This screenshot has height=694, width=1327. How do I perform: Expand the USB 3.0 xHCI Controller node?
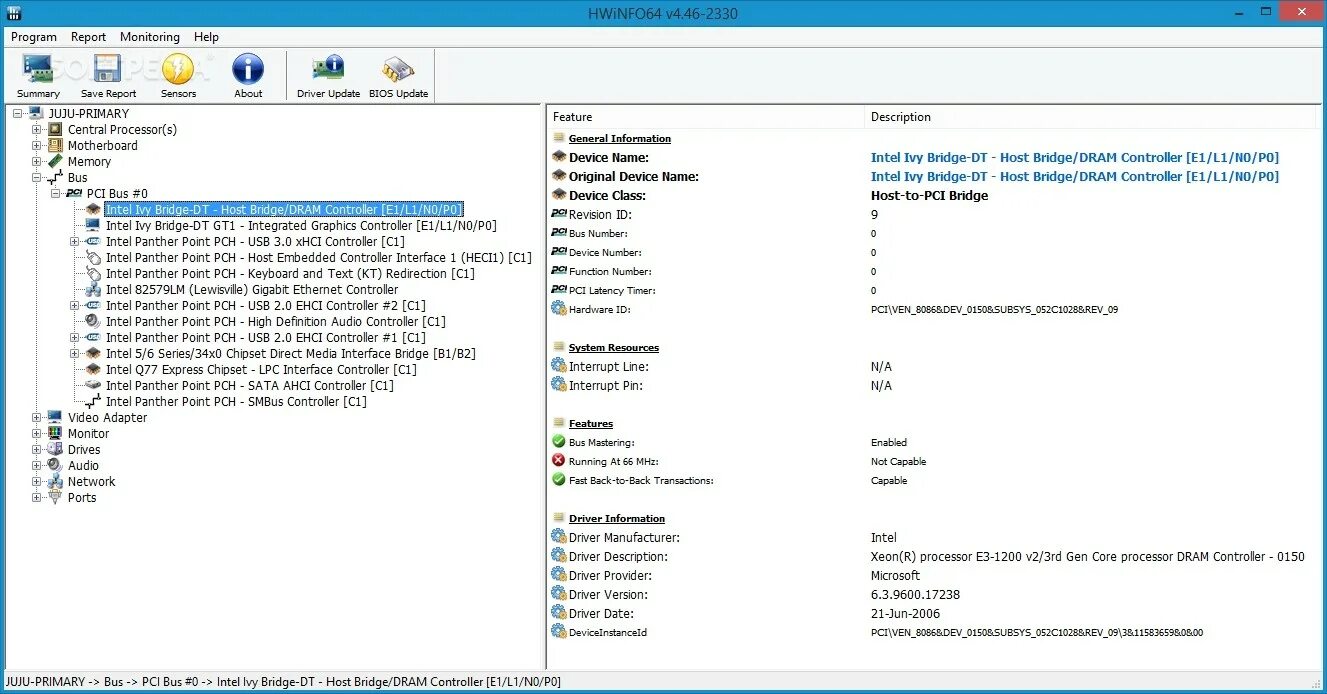[75, 241]
